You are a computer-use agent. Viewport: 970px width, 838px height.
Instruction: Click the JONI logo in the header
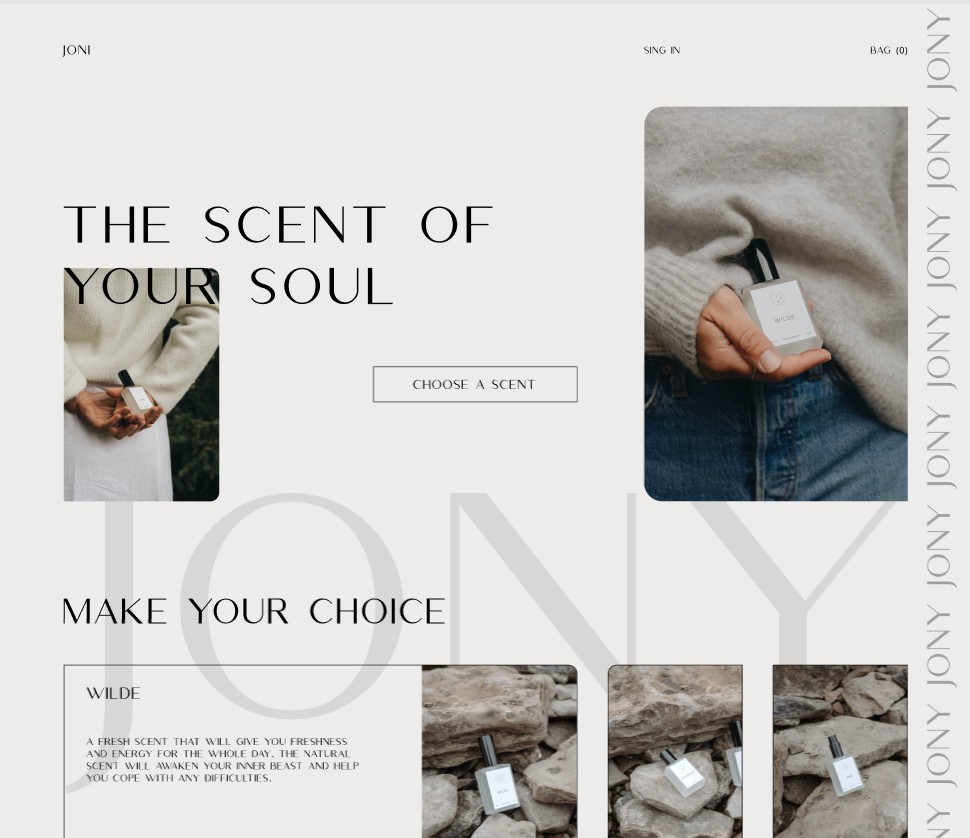point(76,50)
